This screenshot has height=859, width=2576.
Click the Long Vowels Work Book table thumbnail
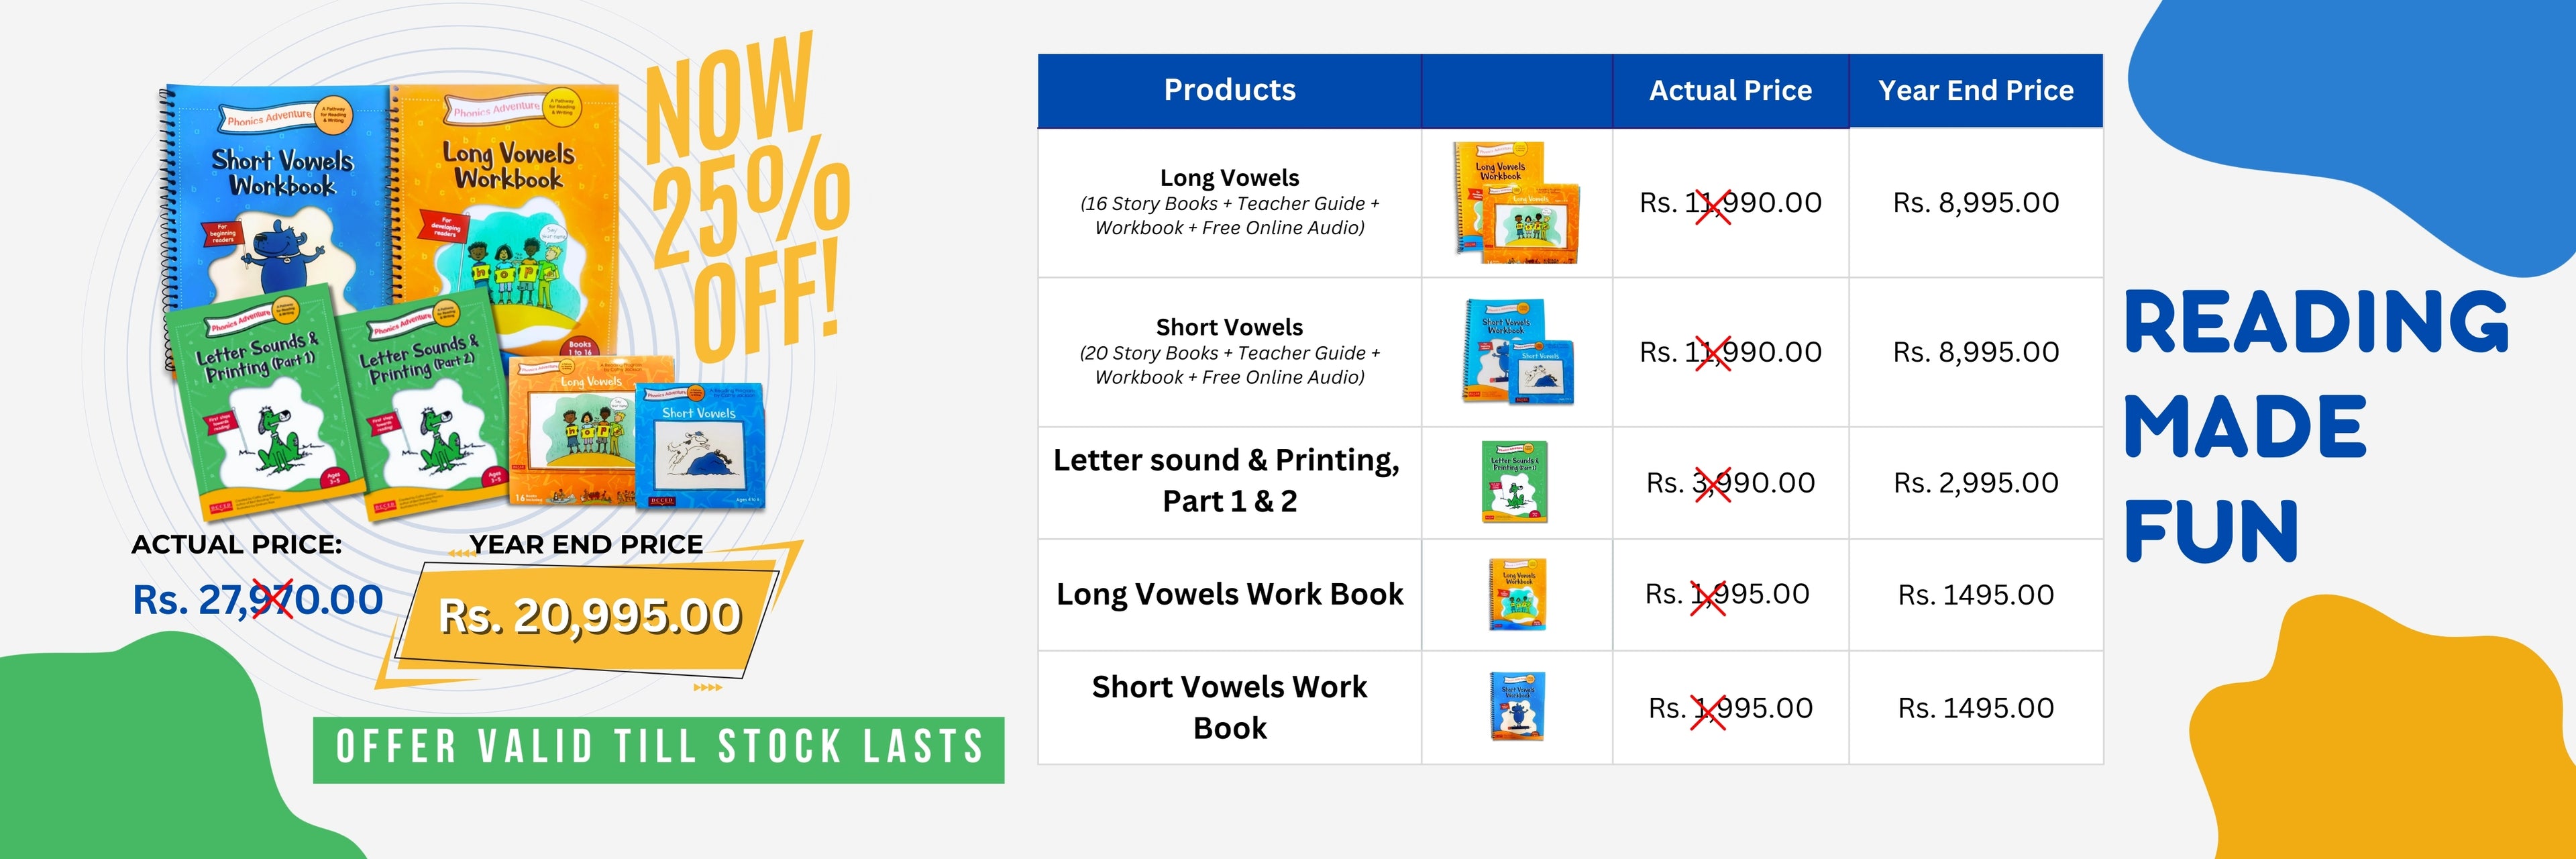(x=1517, y=594)
